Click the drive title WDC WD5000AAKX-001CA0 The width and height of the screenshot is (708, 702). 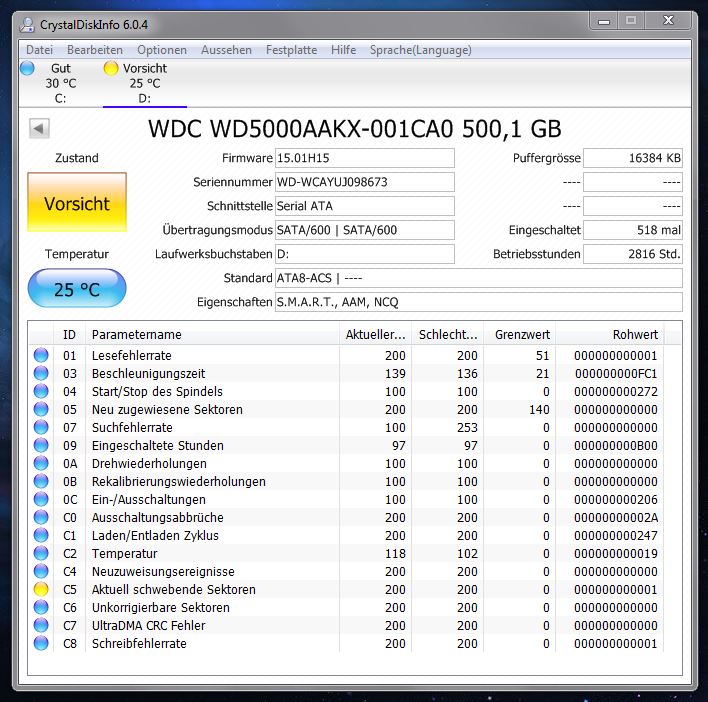[300, 129]
